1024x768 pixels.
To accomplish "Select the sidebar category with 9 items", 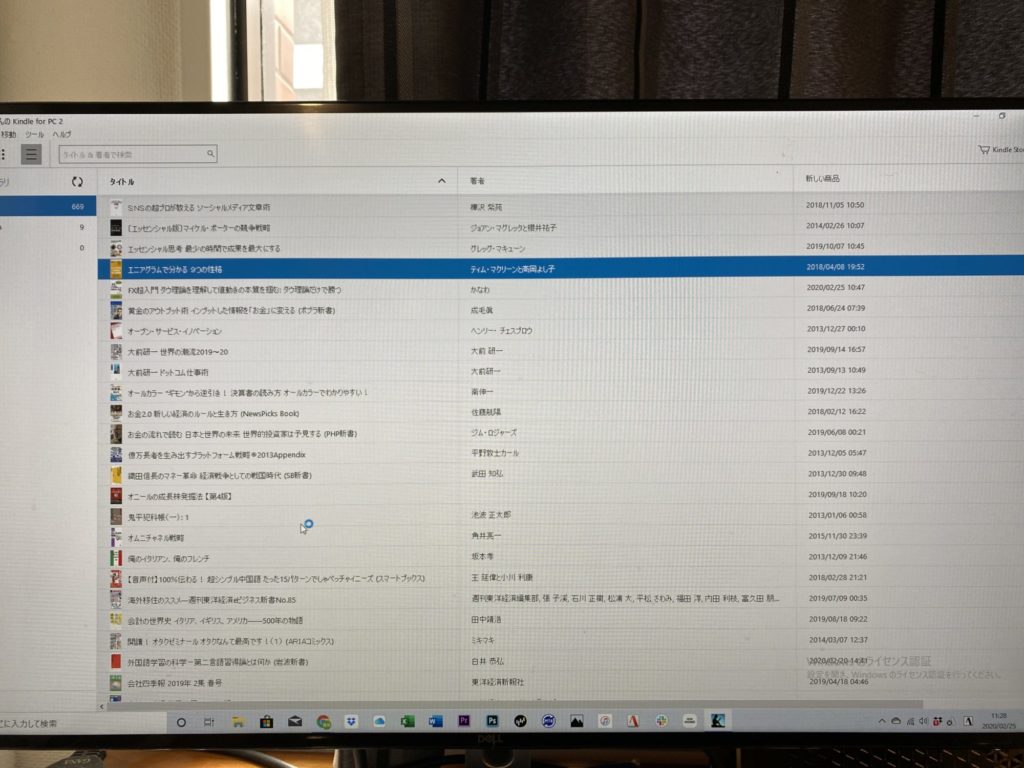I will tap(48, 227).
